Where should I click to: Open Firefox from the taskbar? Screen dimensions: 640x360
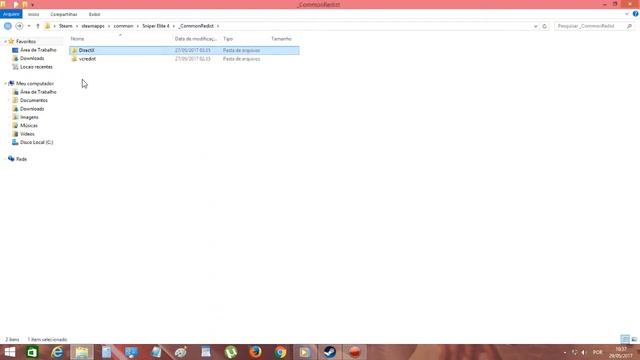click(x=256, y=352)
